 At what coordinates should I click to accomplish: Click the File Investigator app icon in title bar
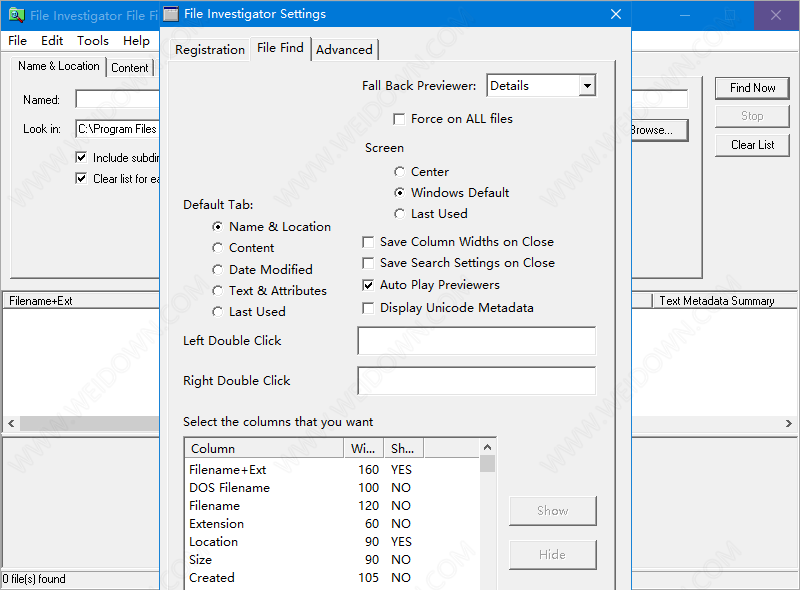tap(16, 15)
